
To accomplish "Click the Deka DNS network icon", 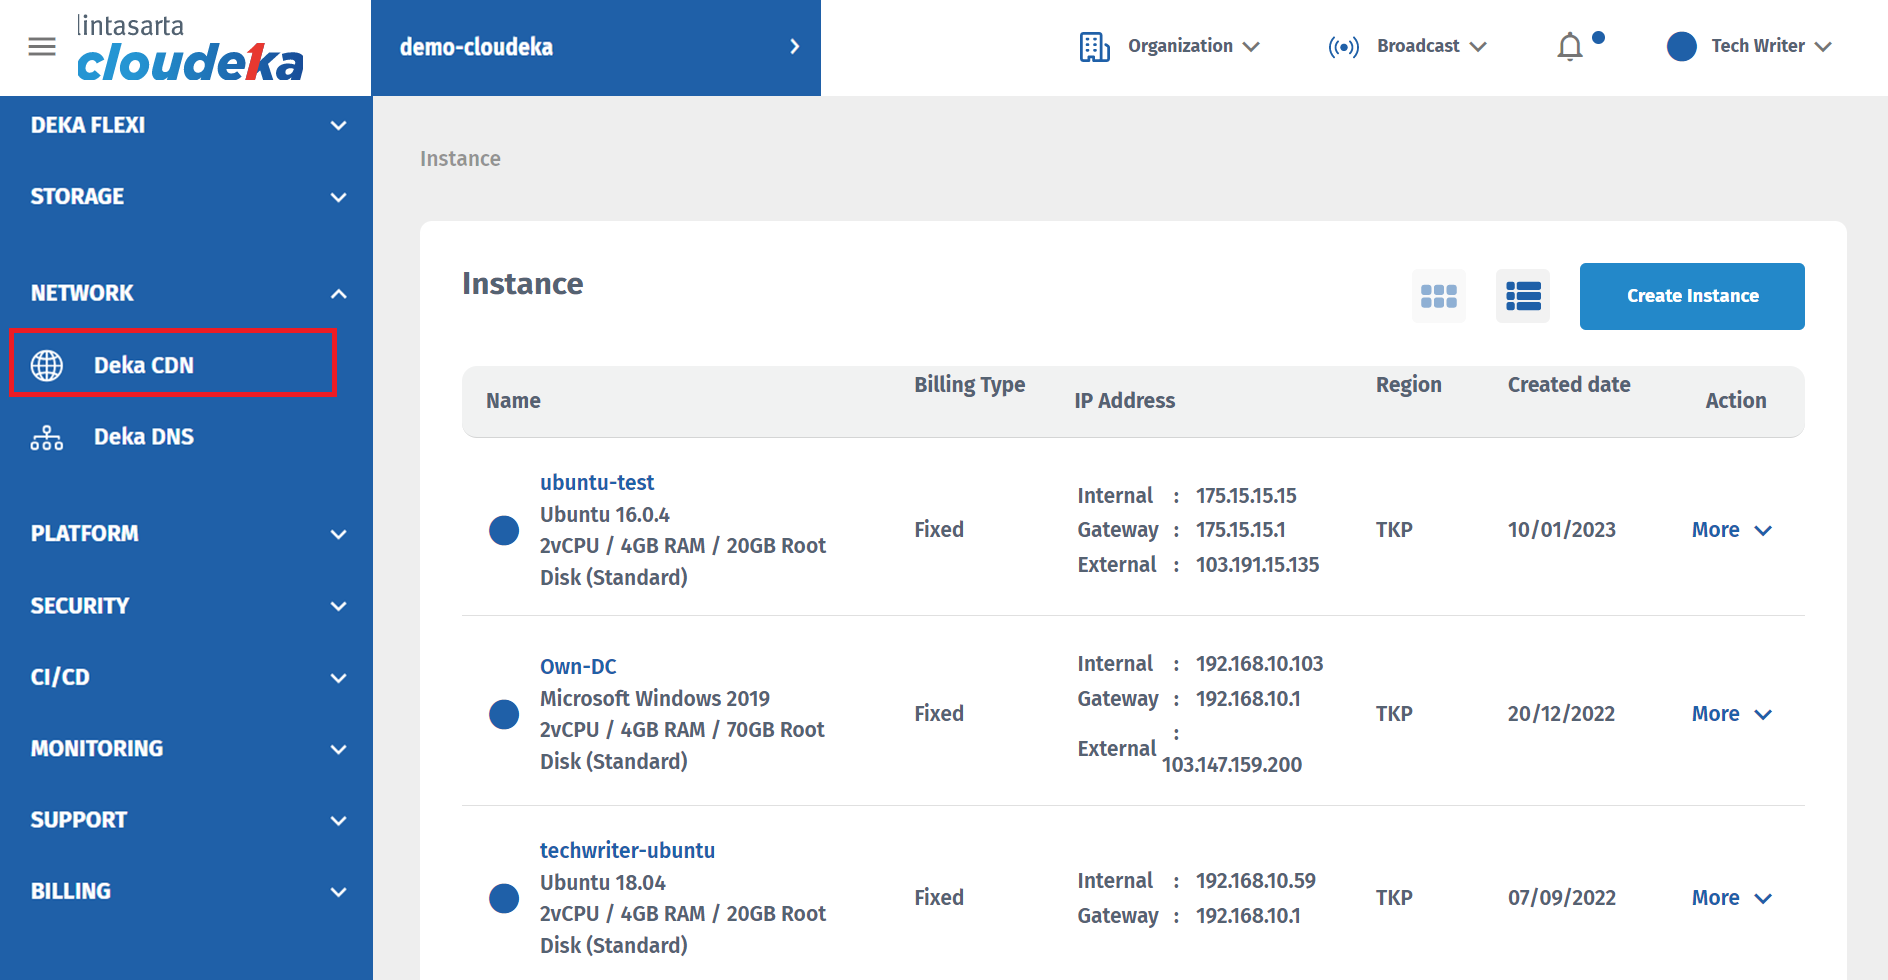I will click(47, 438).
